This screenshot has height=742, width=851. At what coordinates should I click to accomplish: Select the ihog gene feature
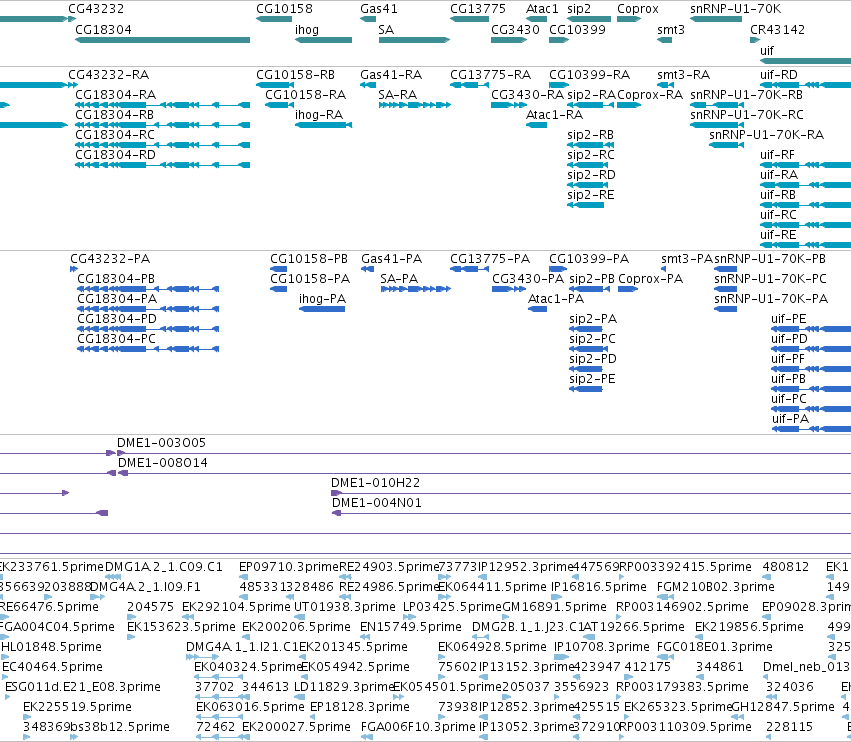(323, 40)
